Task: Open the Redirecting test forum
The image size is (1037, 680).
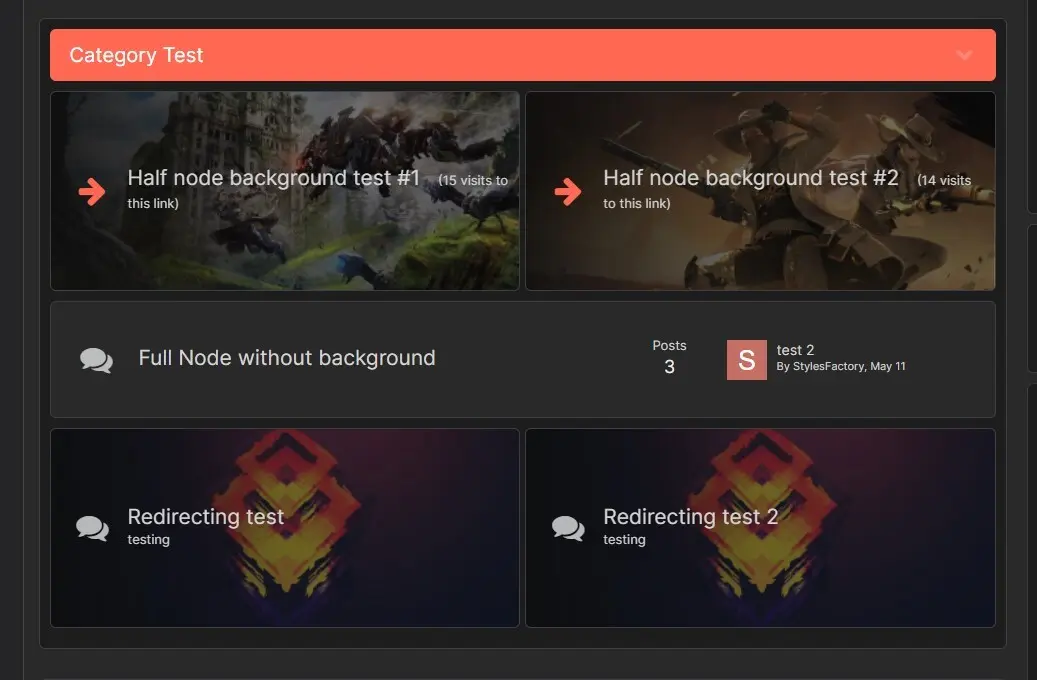Action: [x=206, y=516]
